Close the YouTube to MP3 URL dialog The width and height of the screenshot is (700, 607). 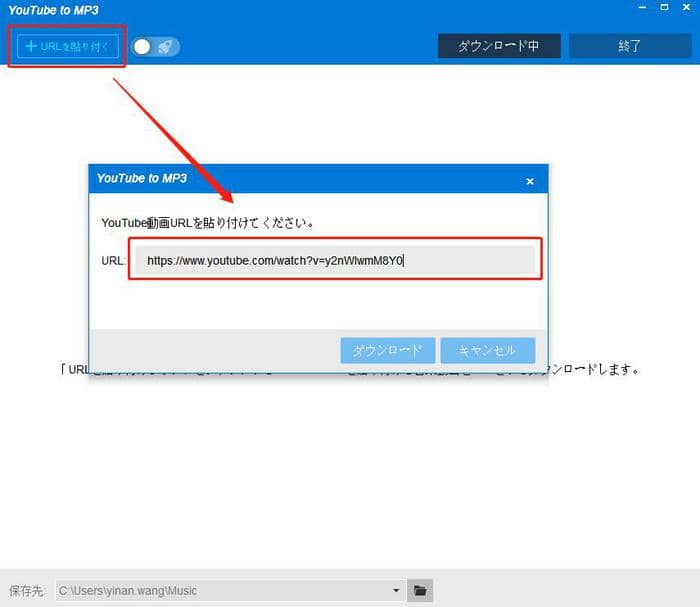[530, 181]
